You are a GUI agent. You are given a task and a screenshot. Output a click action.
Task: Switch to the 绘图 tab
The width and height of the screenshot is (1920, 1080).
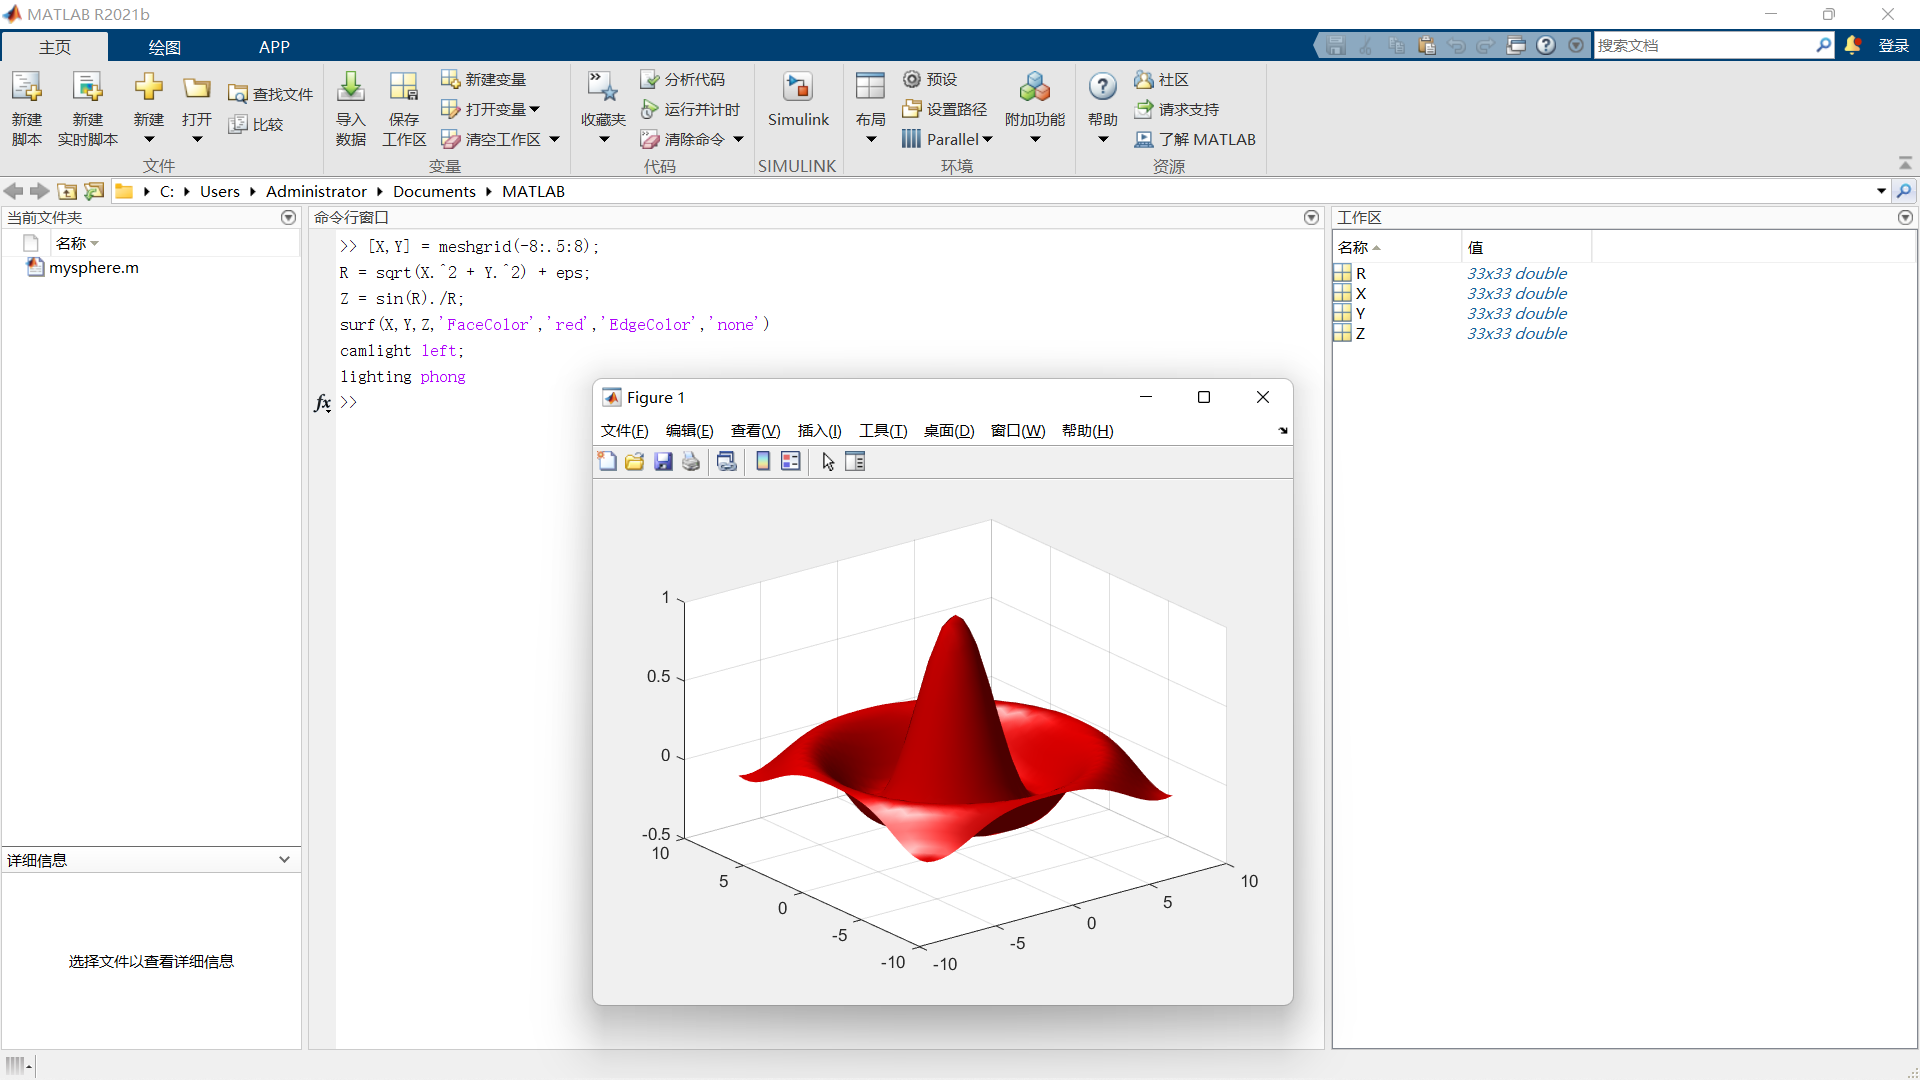pos(164,47)
